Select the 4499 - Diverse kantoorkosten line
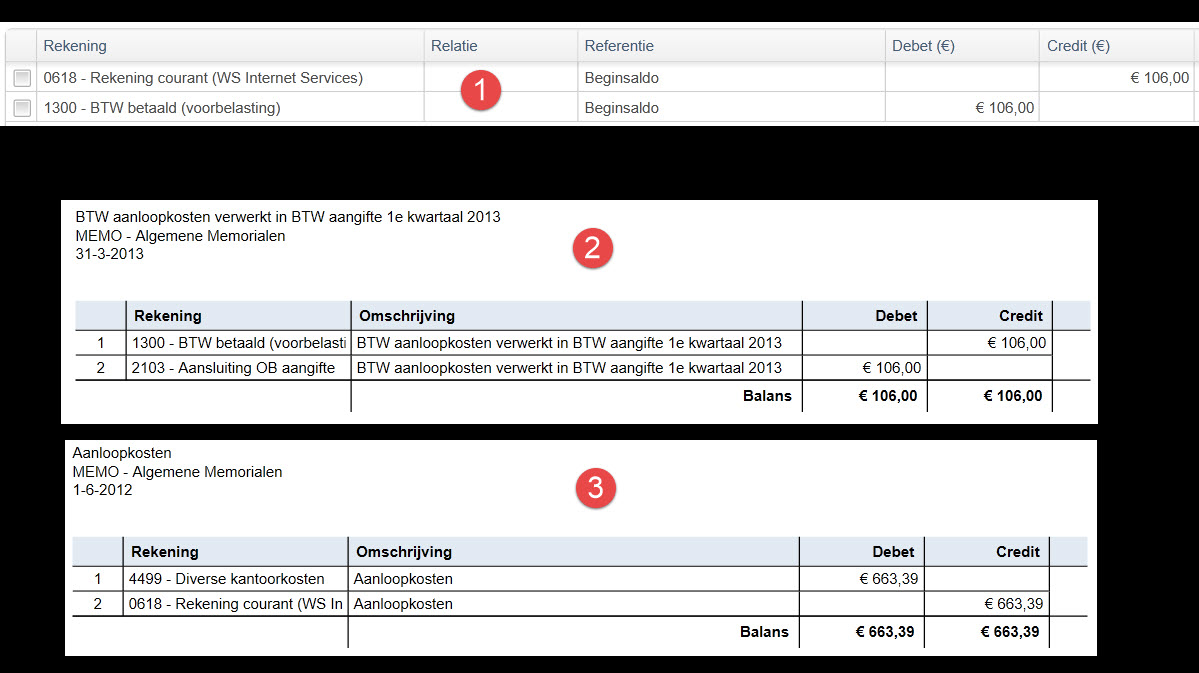 click(226, 579)
